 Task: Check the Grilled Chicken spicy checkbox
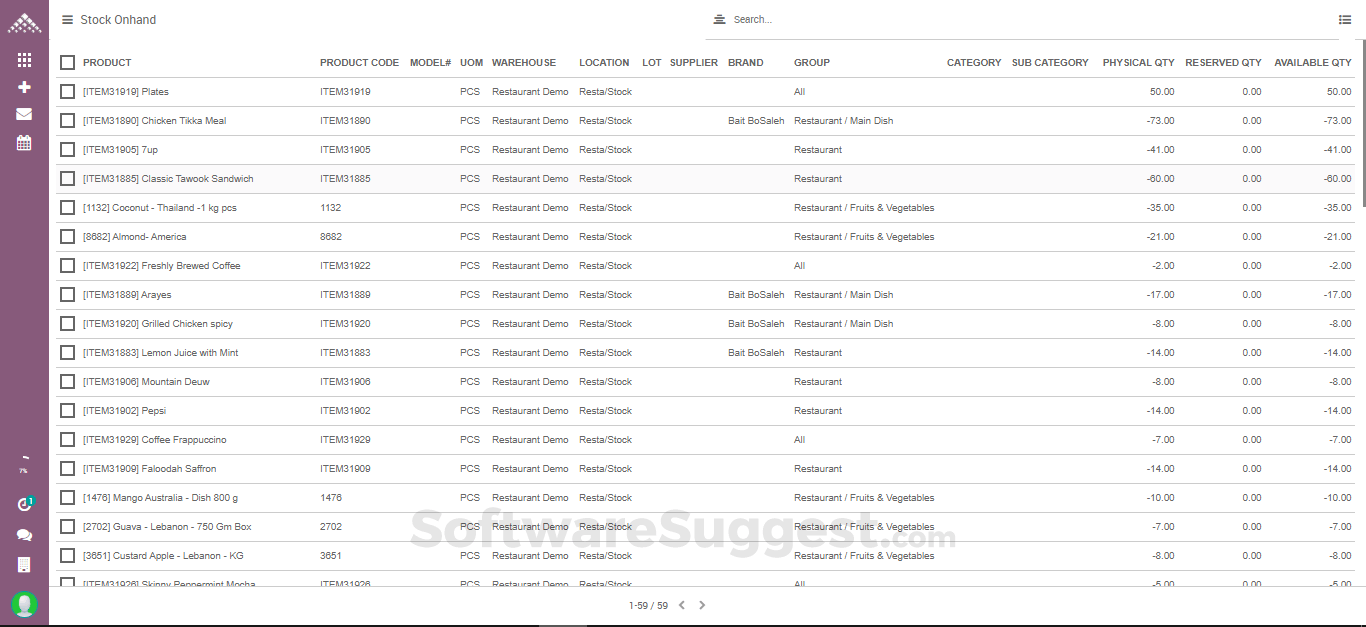(67, 324)
